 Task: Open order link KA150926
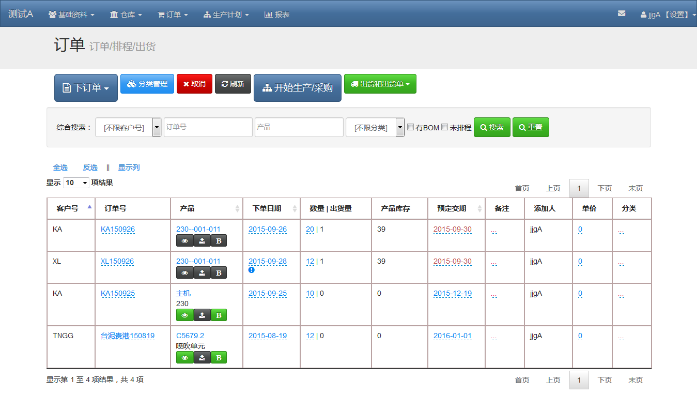(x=117, y=229)
